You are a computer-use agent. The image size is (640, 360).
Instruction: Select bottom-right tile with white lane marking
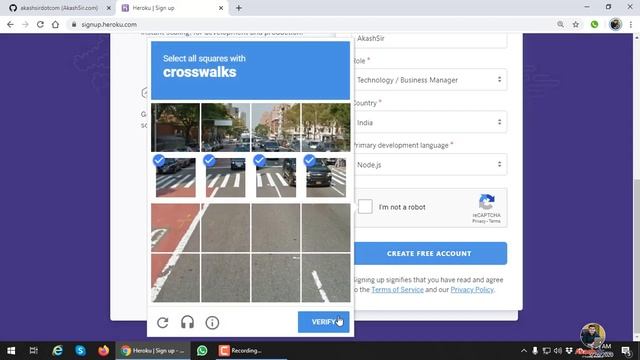(326, 278)
